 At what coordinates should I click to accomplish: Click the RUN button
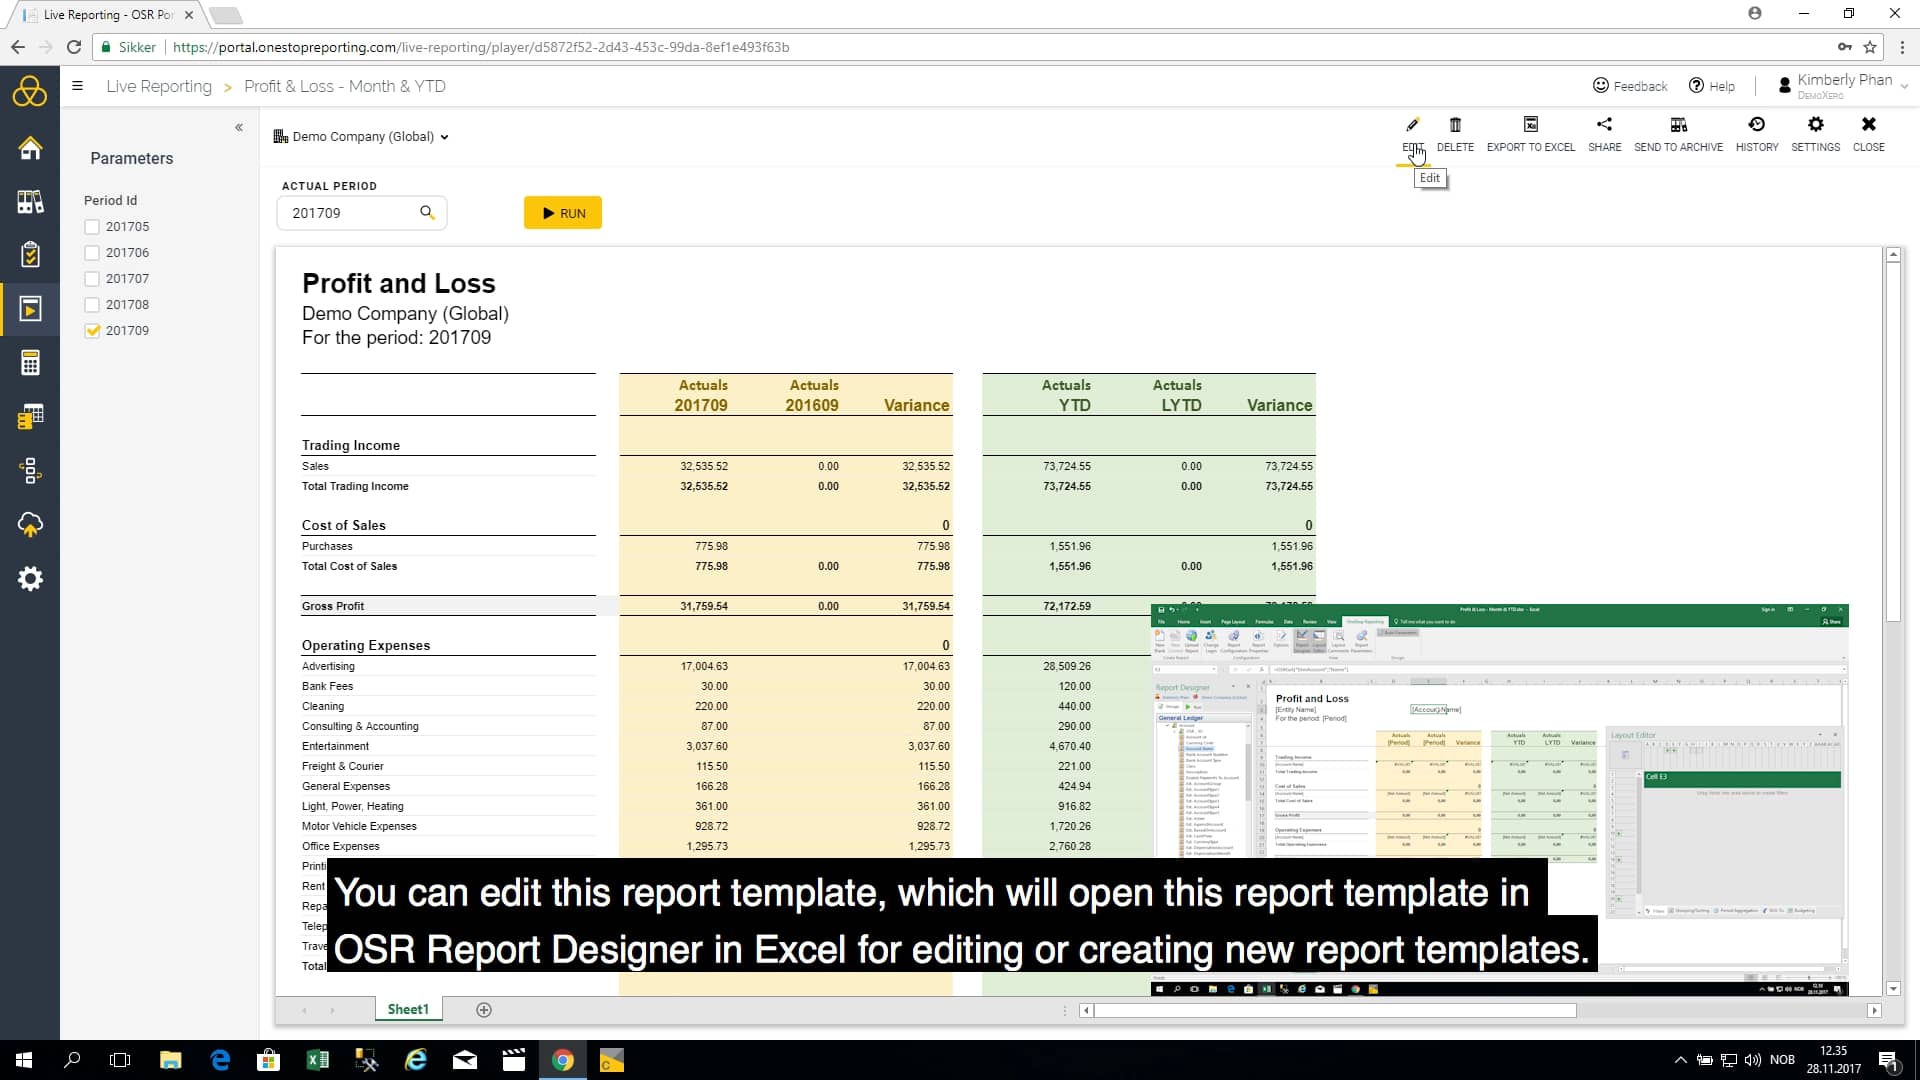[562, 212]
